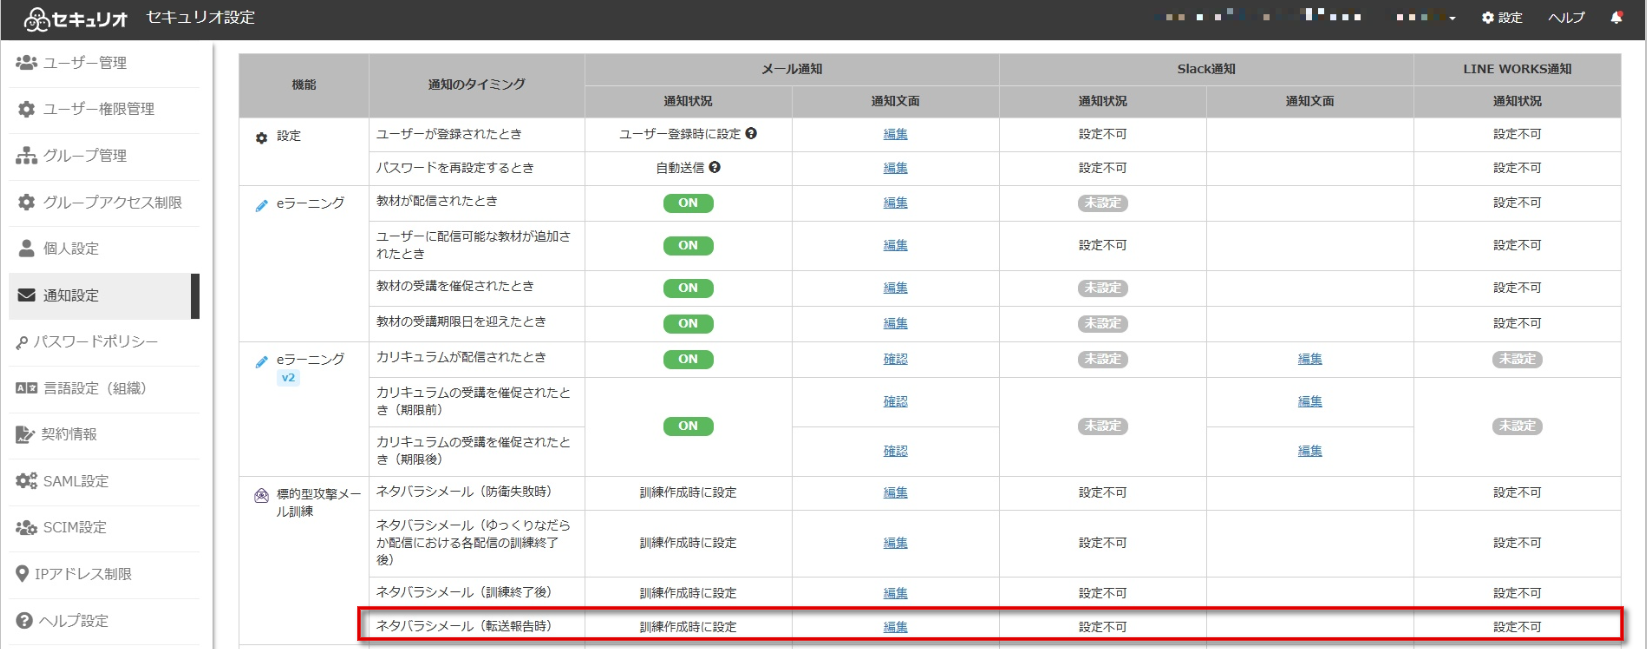Click 編集 link for ネタバラシメール（転送報告時）
1647x649 pixels.
(x=895, y=627)
